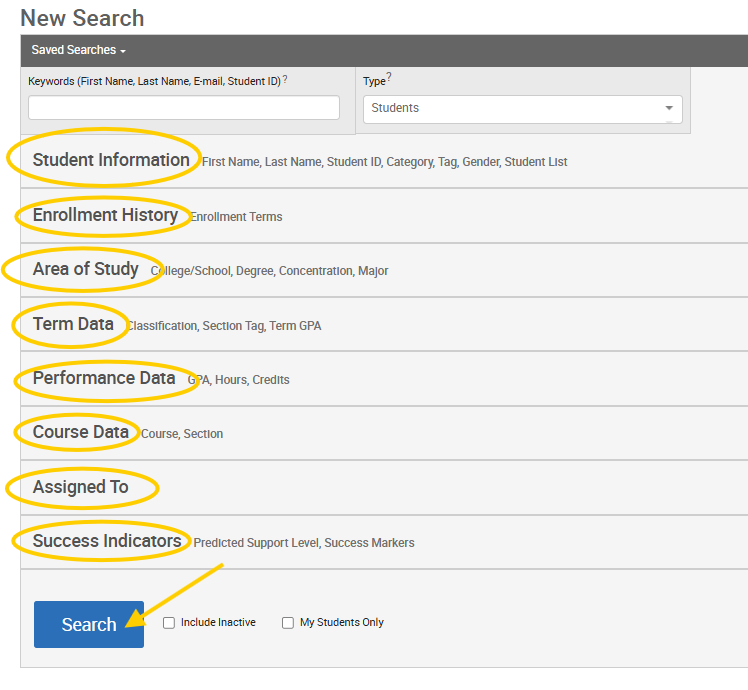Click the Type help question mark icon
Image resolution: width=748 pixels, height=690 pixels.
(389, 78)
